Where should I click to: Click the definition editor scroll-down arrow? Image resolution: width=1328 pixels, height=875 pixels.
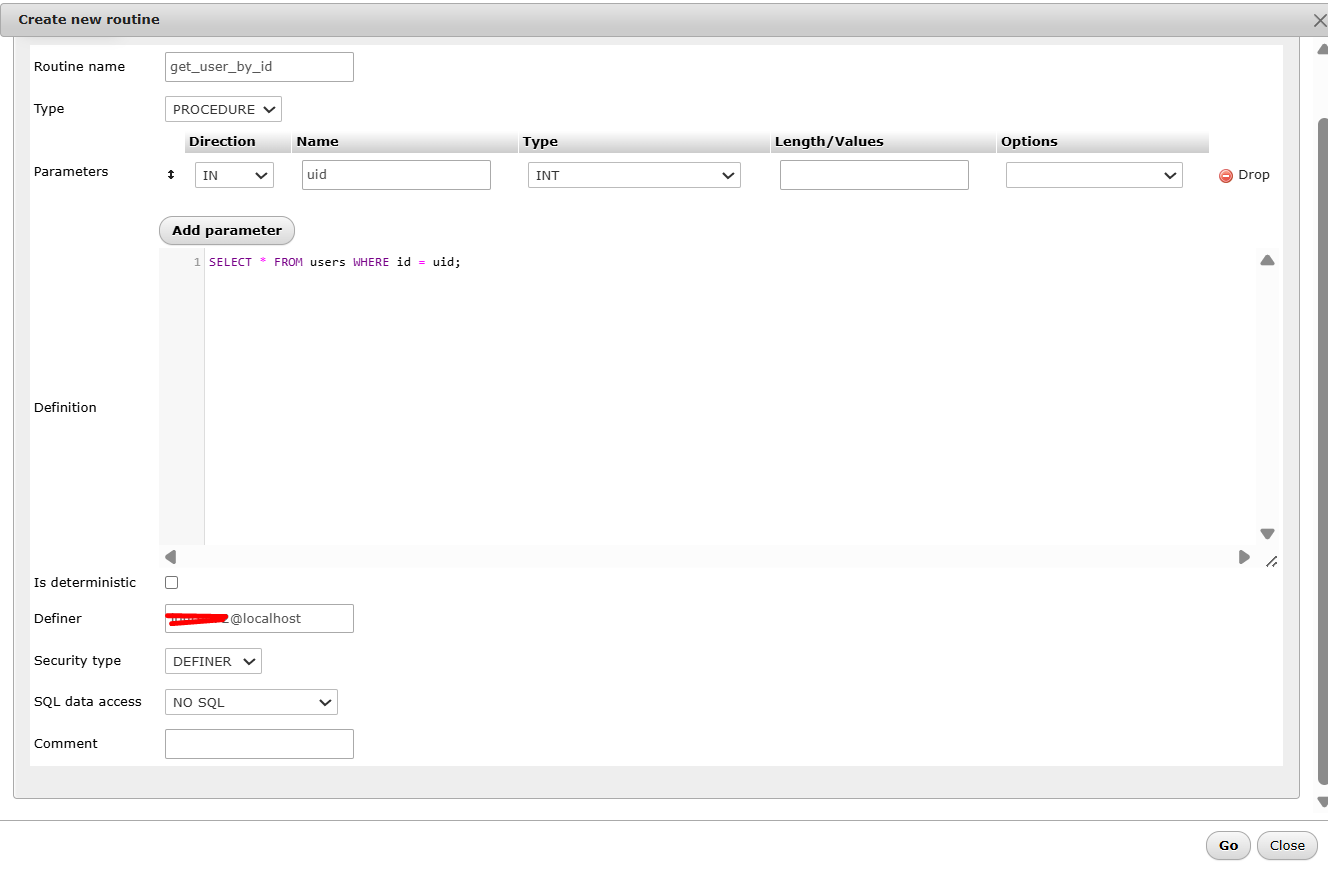point(1267,534)
